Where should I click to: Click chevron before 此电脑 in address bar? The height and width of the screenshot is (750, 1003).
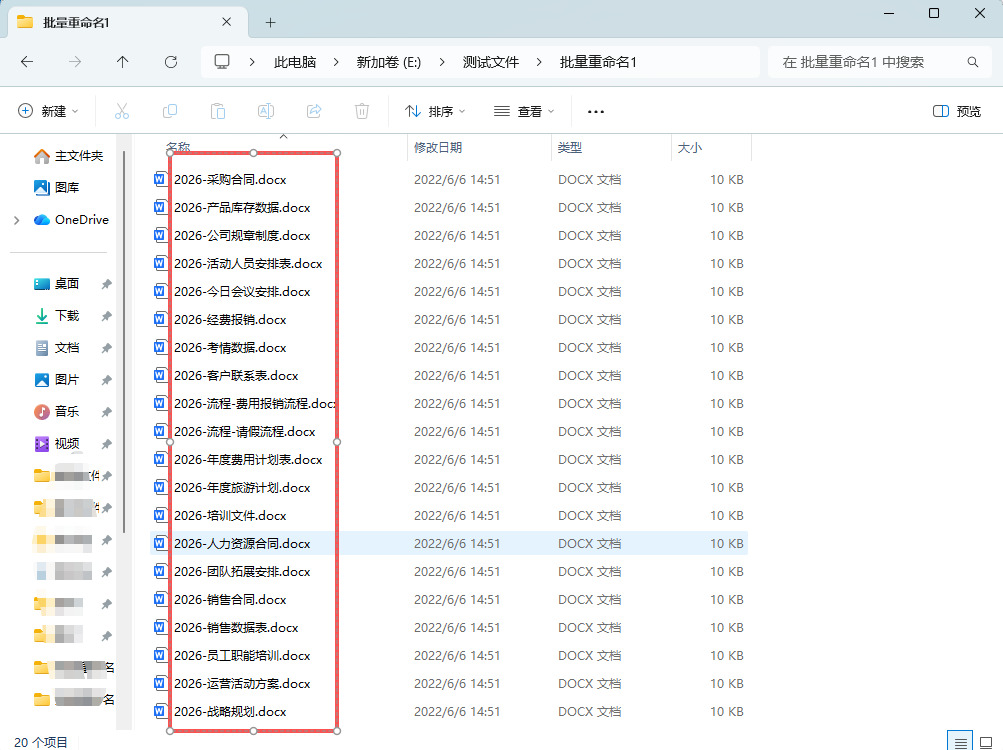coord(252,62)
